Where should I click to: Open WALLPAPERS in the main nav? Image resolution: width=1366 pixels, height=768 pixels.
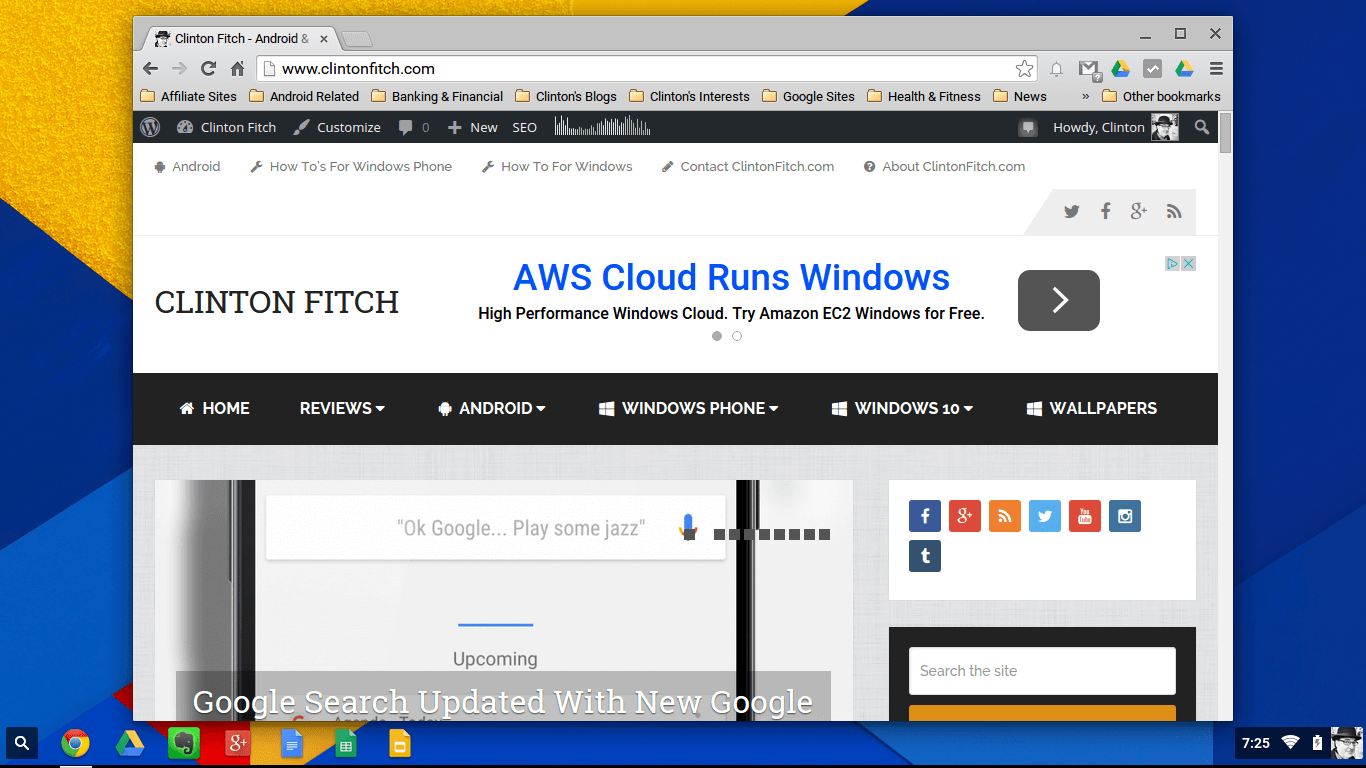[x=1092, y=408]
